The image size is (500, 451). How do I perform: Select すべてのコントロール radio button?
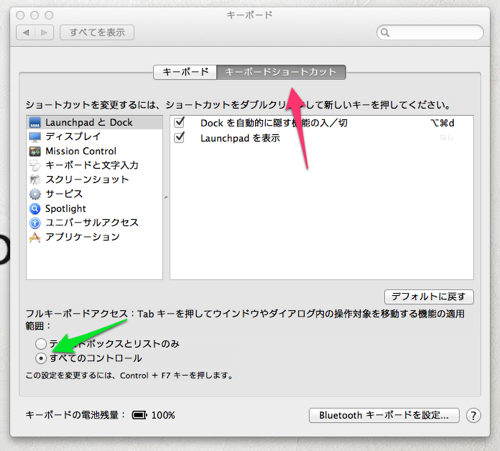41,358
